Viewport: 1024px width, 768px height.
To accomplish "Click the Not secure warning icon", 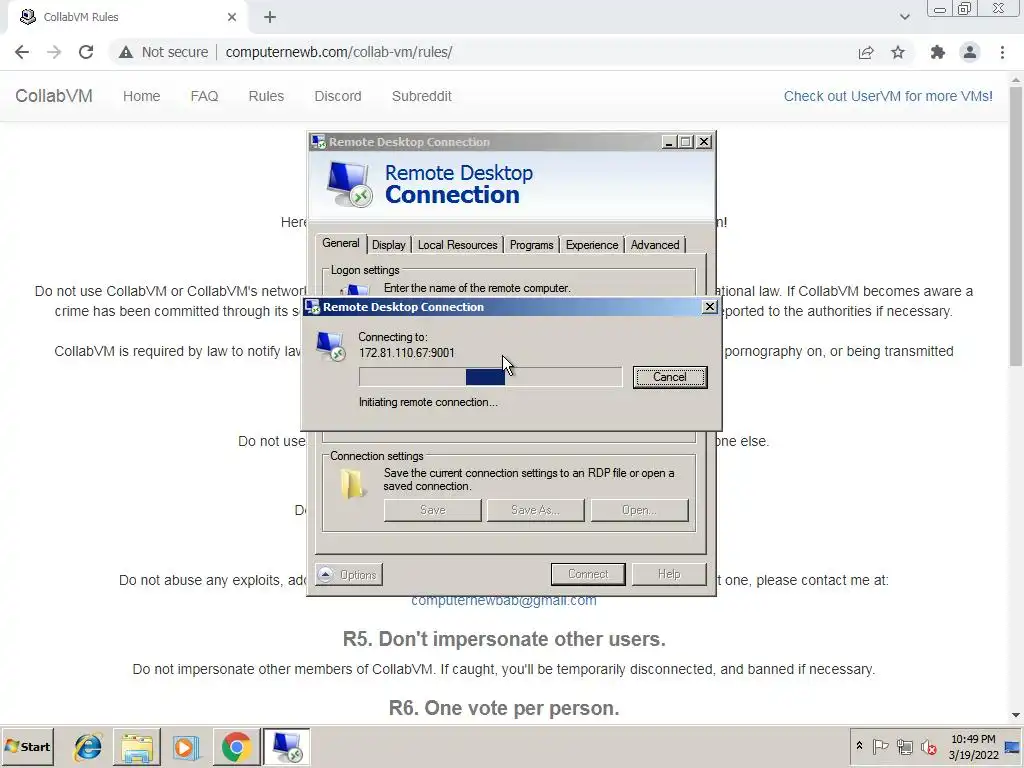I will coord(125,52).
